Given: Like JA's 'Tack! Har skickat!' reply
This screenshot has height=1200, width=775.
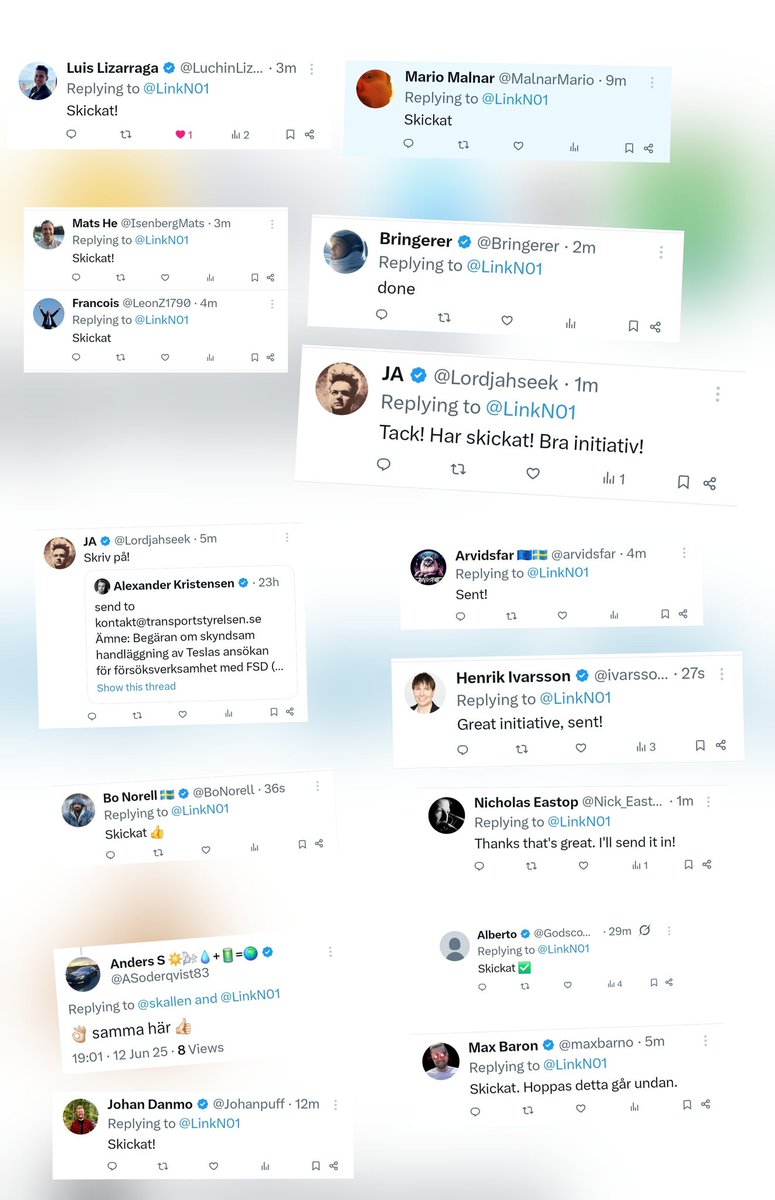Looking at the screenshot, I should pos(533,473).
